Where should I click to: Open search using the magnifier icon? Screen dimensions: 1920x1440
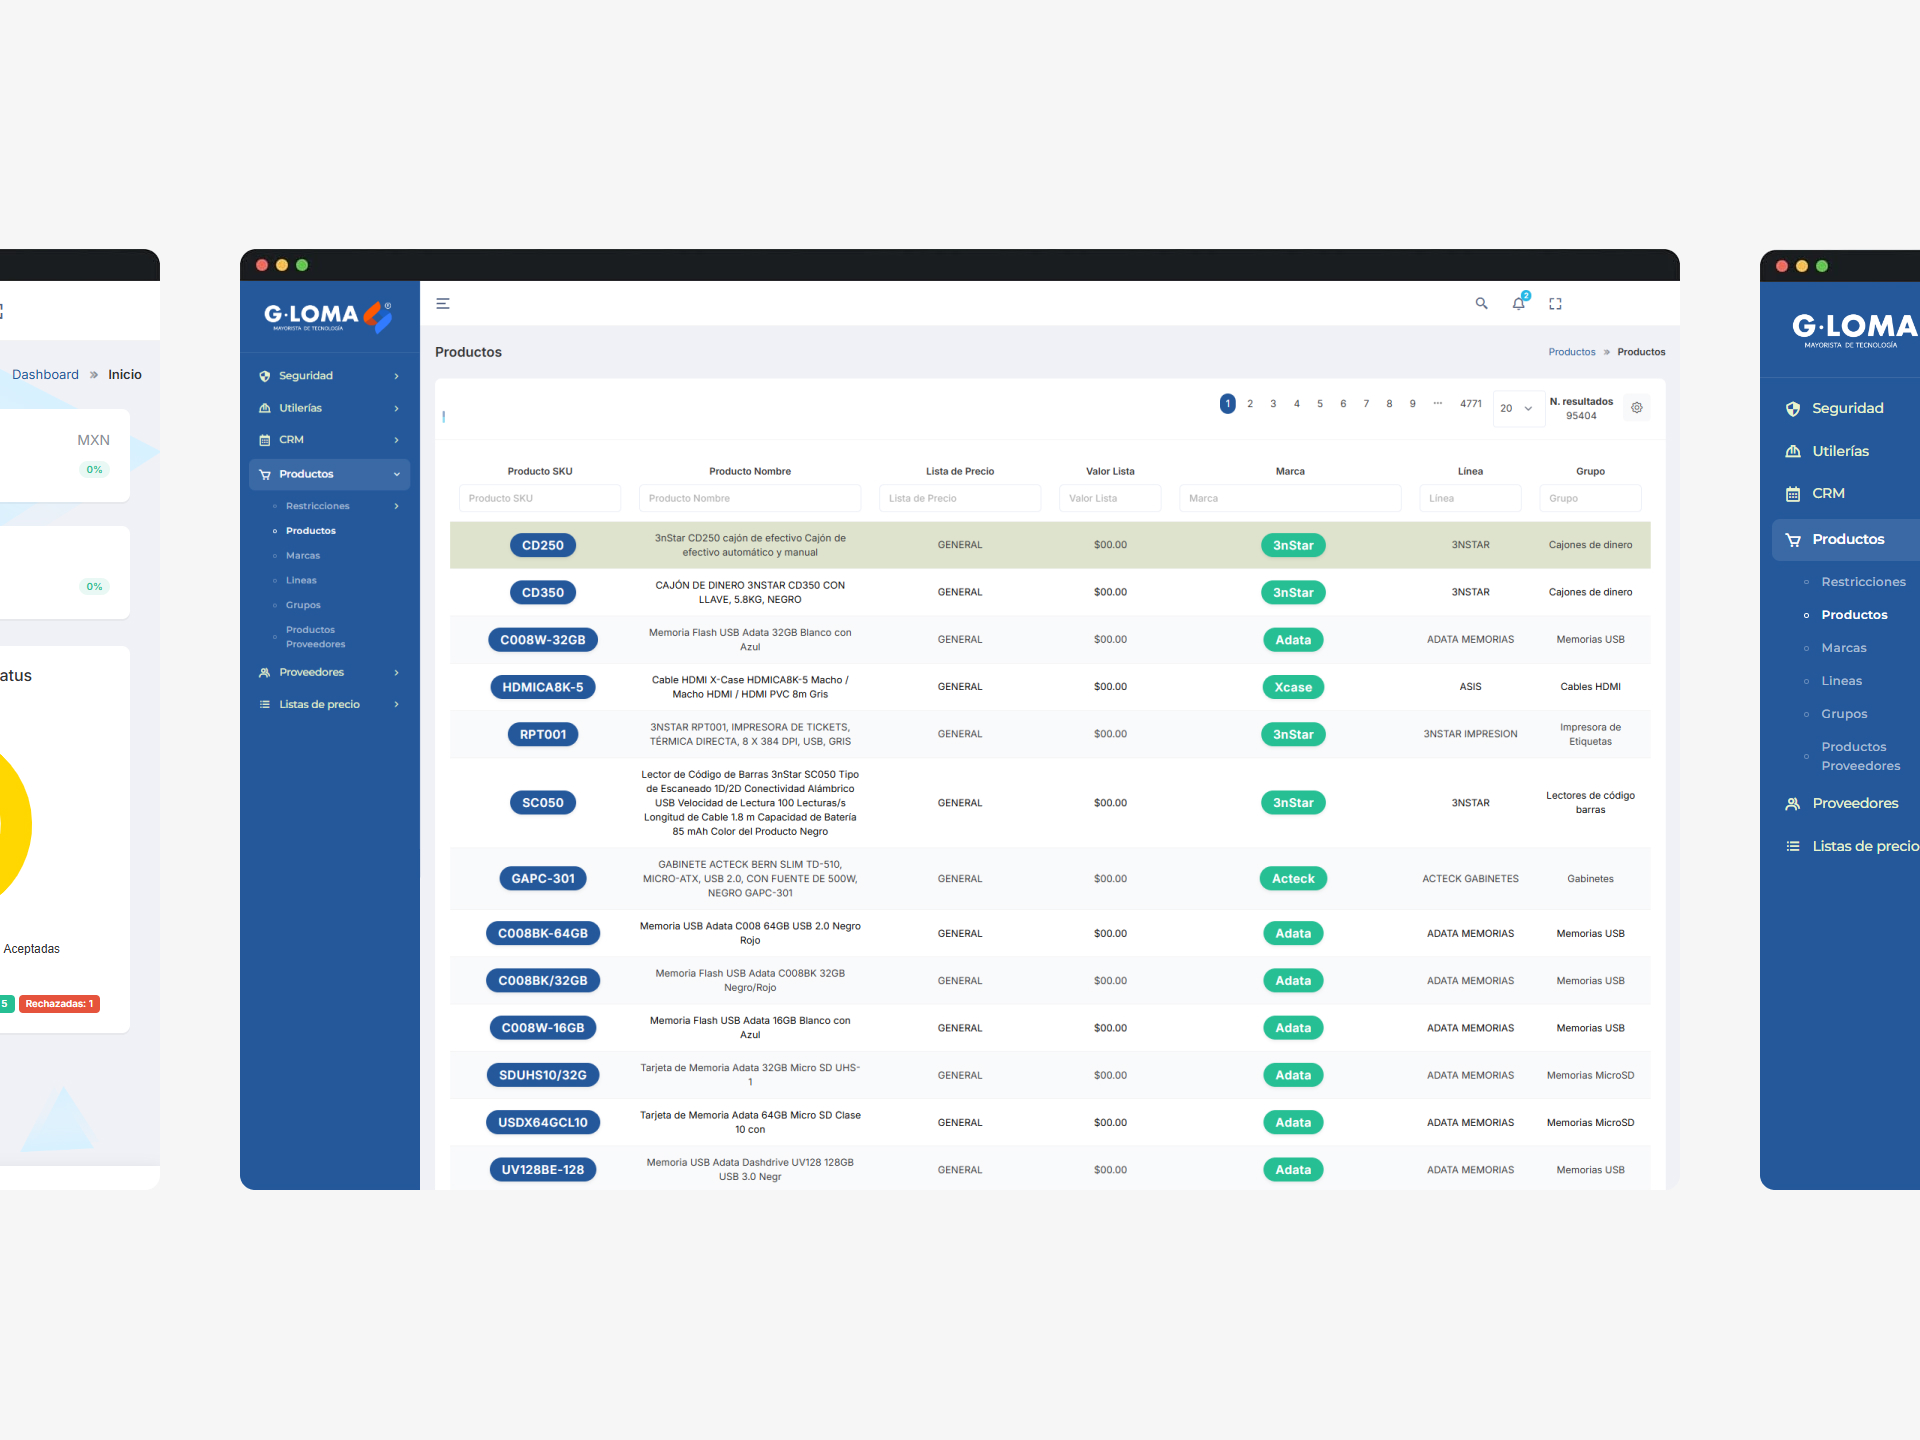pos(1481,304)
